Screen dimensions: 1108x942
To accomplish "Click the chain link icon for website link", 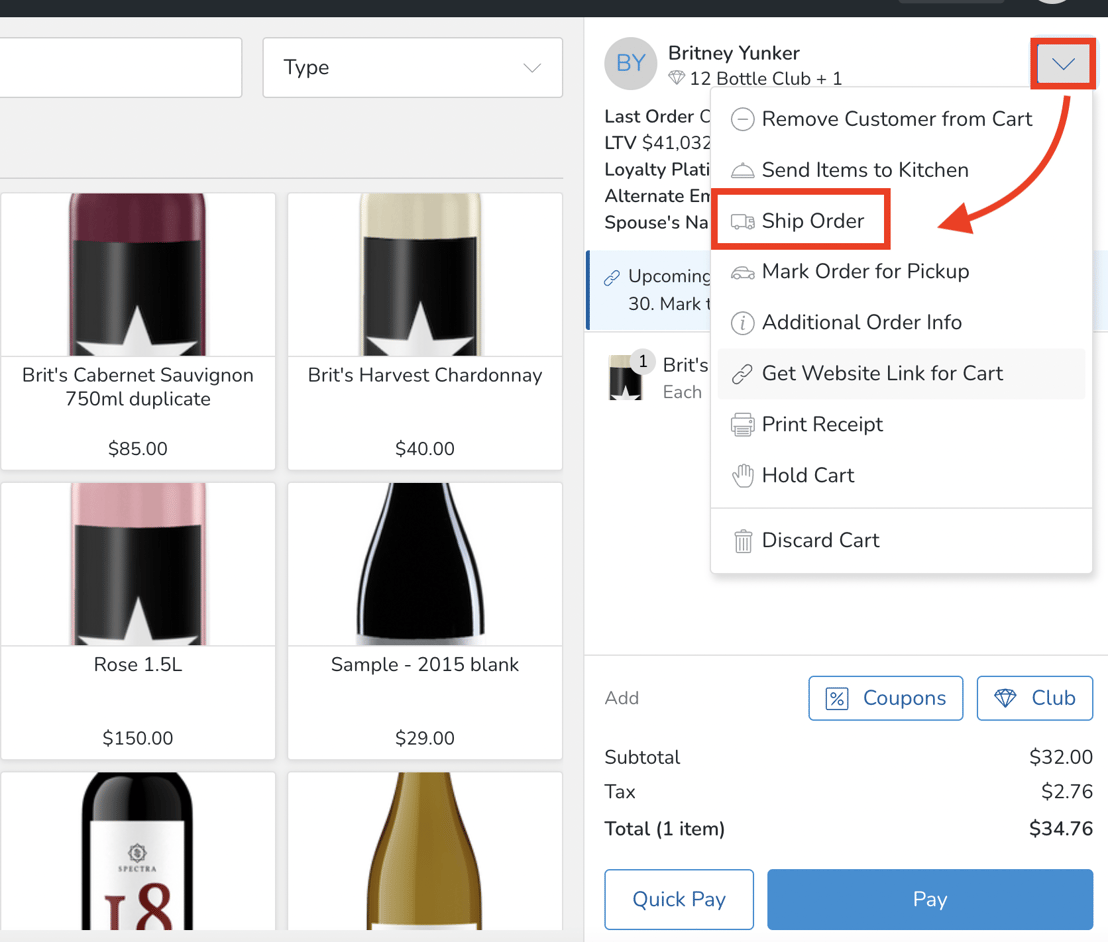I will pyautogui.click(x=742, y=374).
